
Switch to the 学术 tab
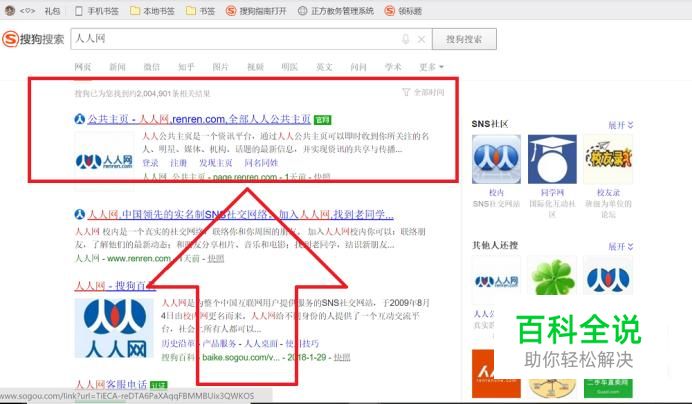click(x=393, y=67)
